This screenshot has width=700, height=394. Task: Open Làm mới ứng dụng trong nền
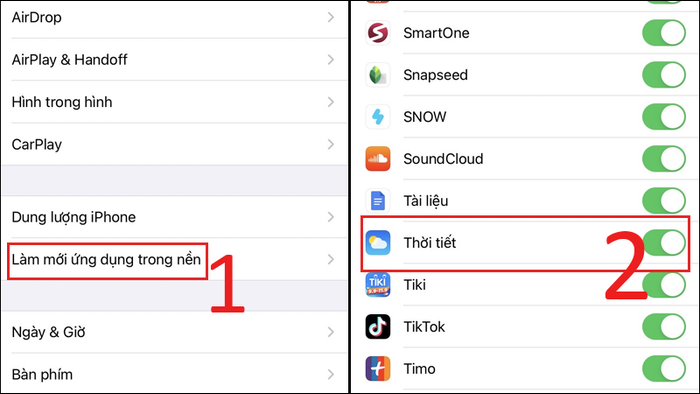tap(174, 259)
